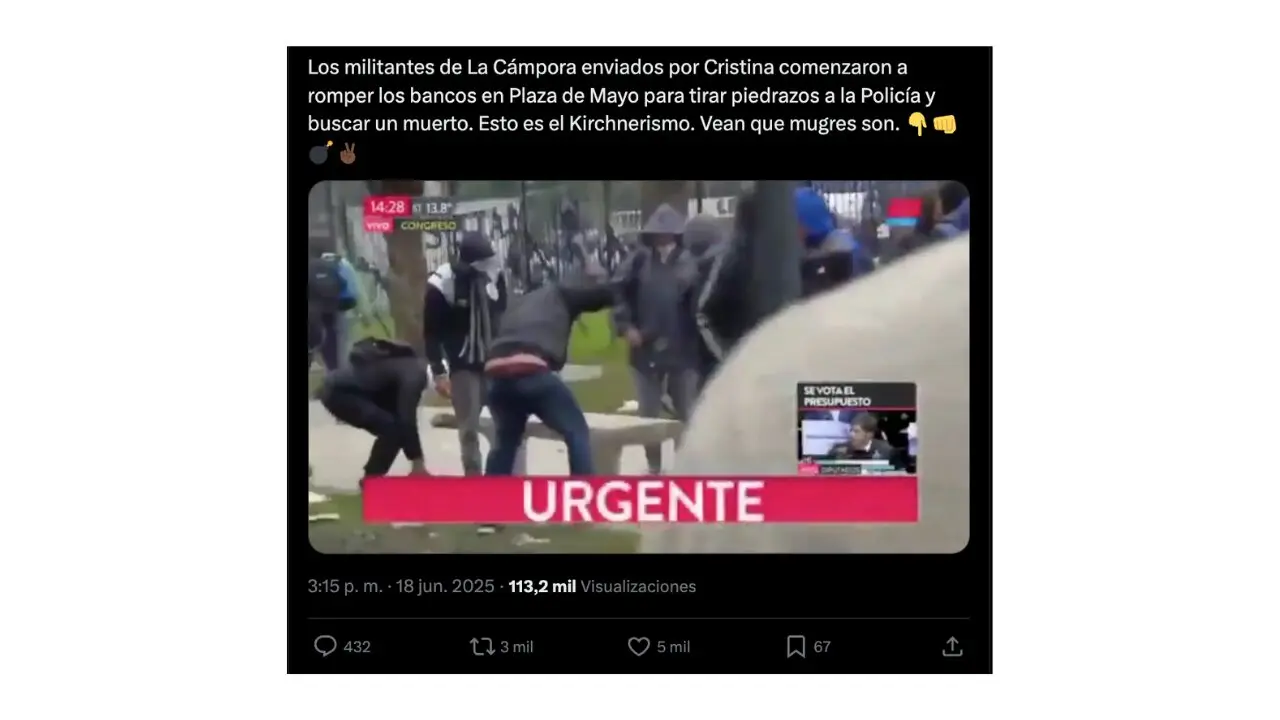Click the retweet arrows icon
The height and width of the screenshot is (720, 1280).
point(482,646)
